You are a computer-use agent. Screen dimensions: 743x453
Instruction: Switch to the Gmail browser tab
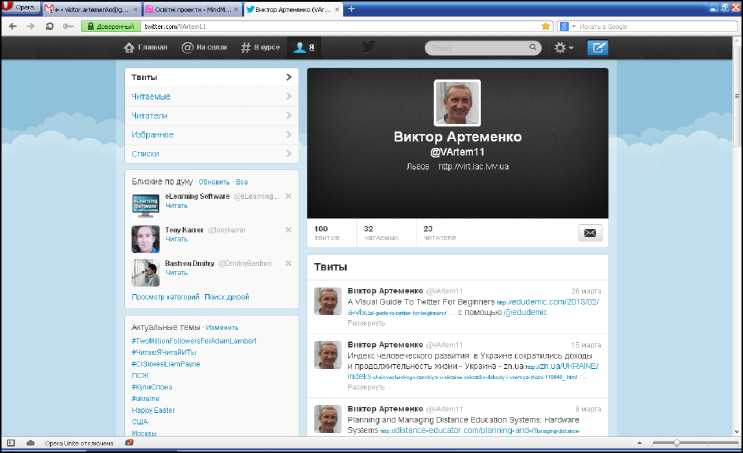tap(91, 9)
